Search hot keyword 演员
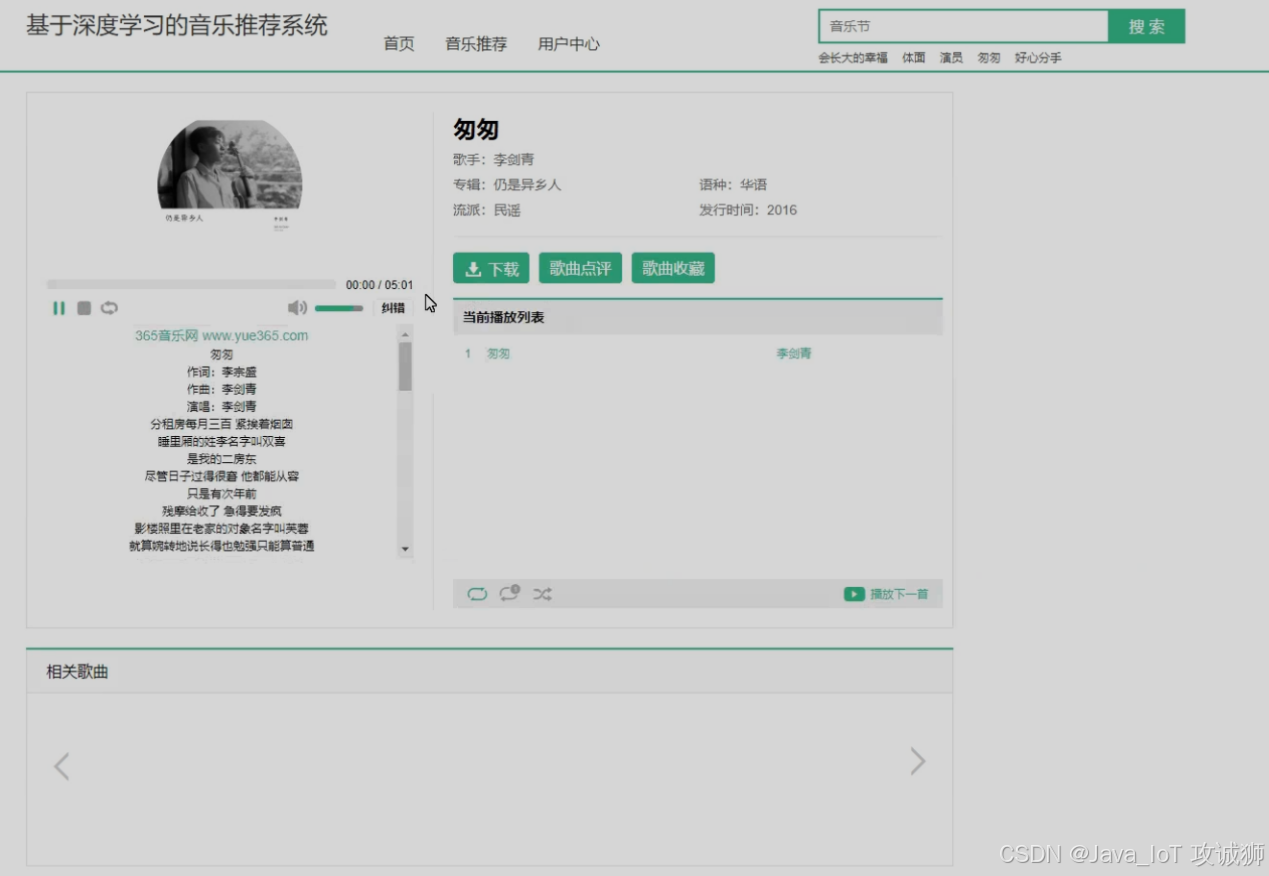Viewport: 1269px width, 876px height. [x=951, y=58]
